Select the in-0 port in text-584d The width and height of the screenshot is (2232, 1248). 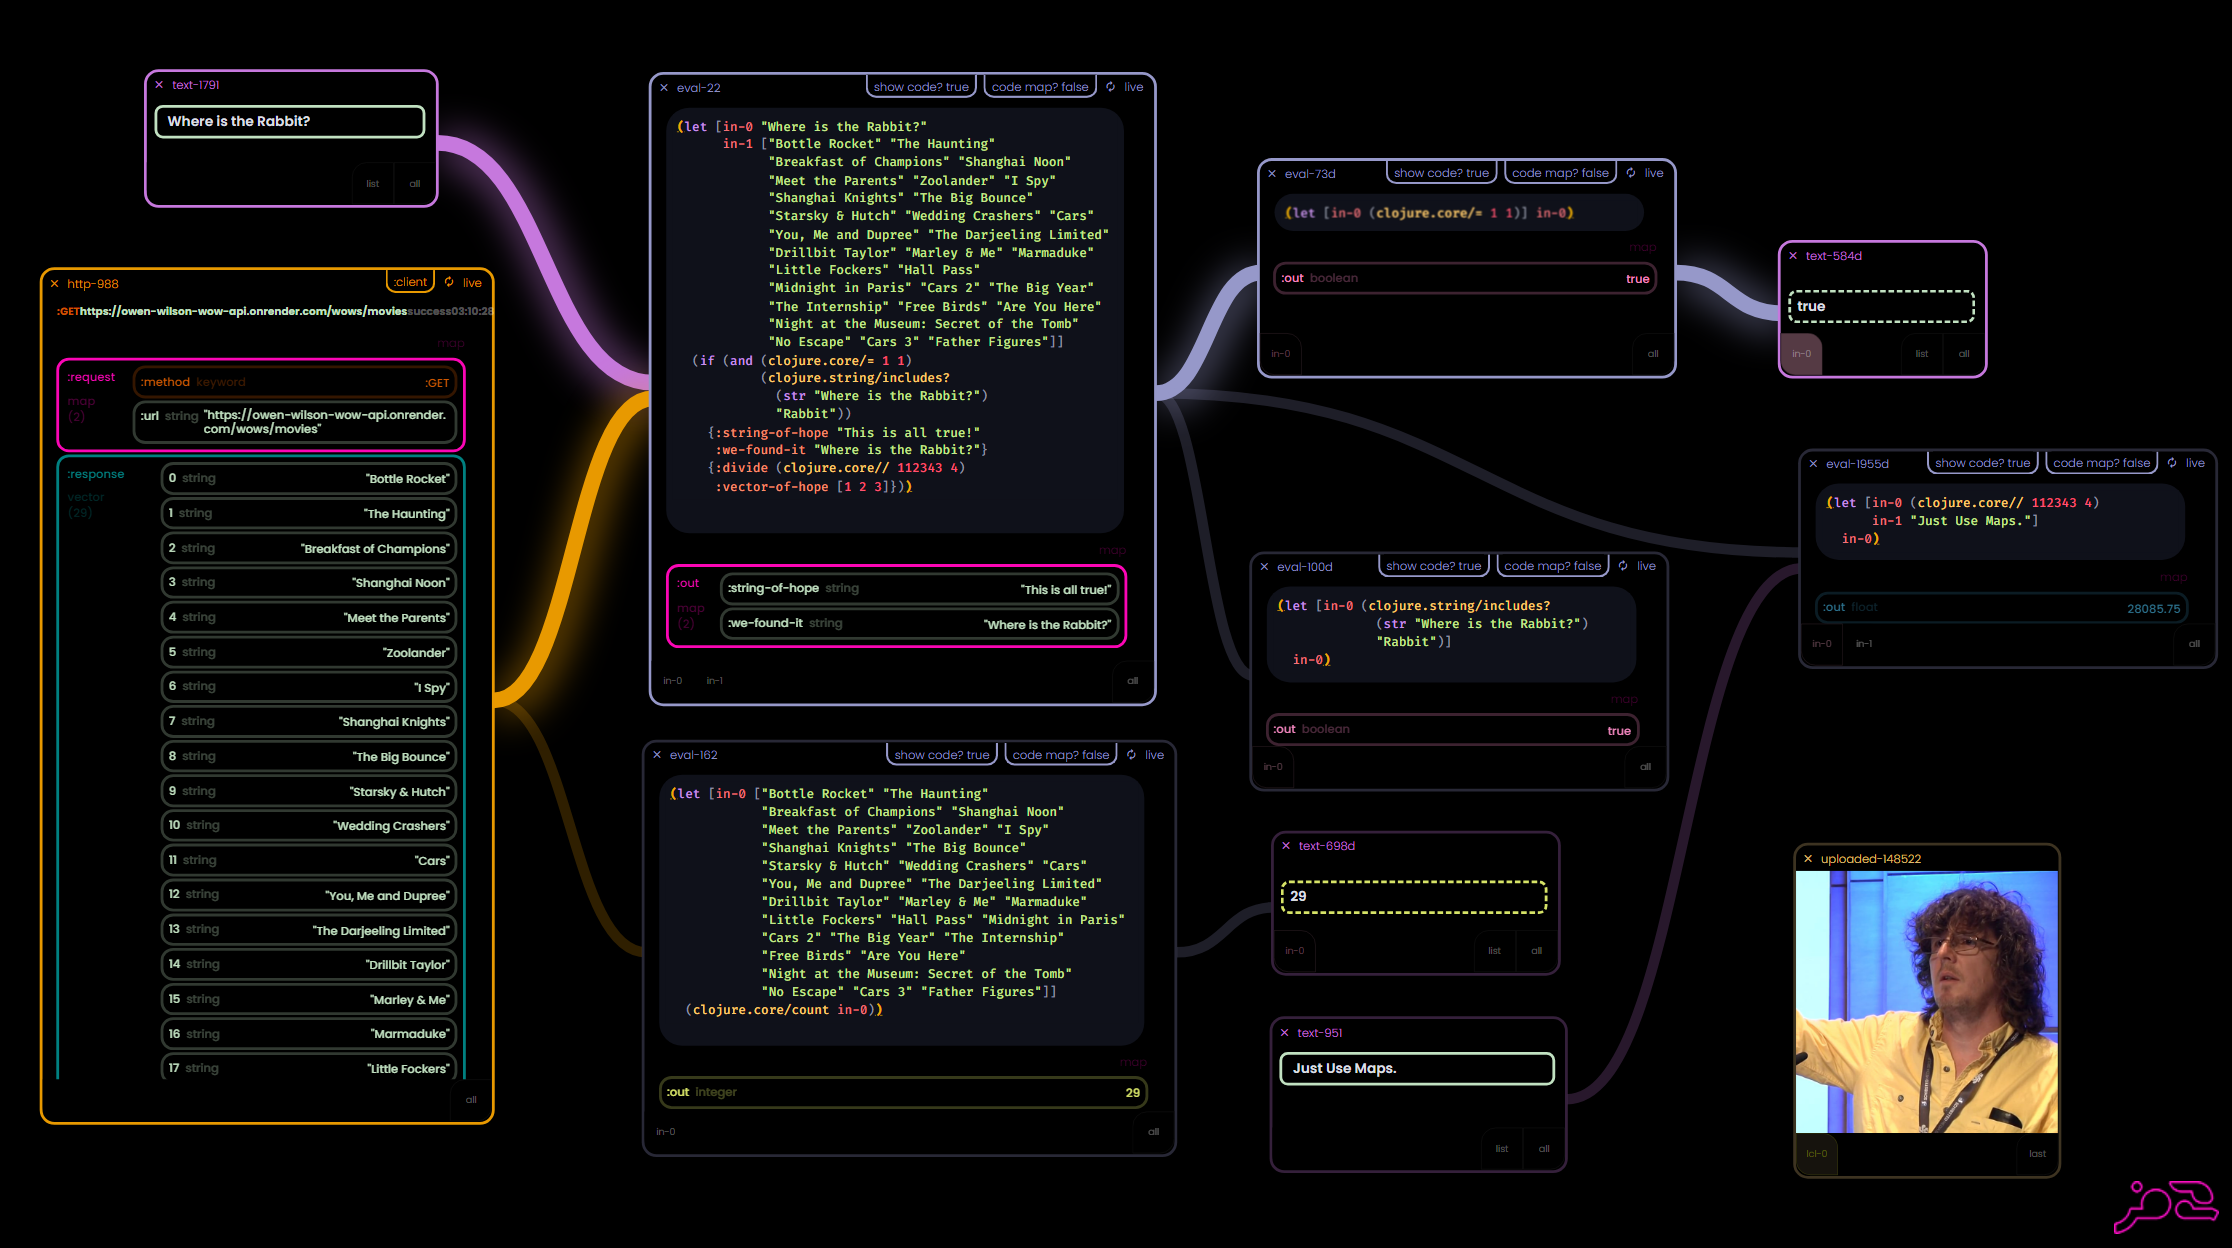(x=1802, y=354)
